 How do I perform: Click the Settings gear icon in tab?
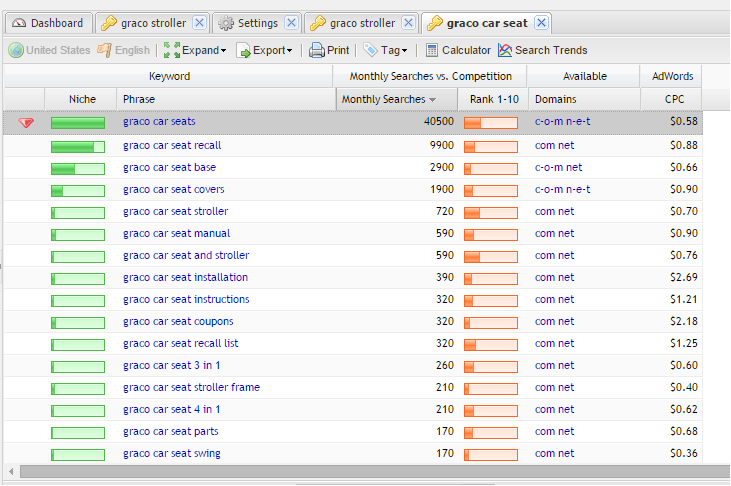(x=226, y=23)
